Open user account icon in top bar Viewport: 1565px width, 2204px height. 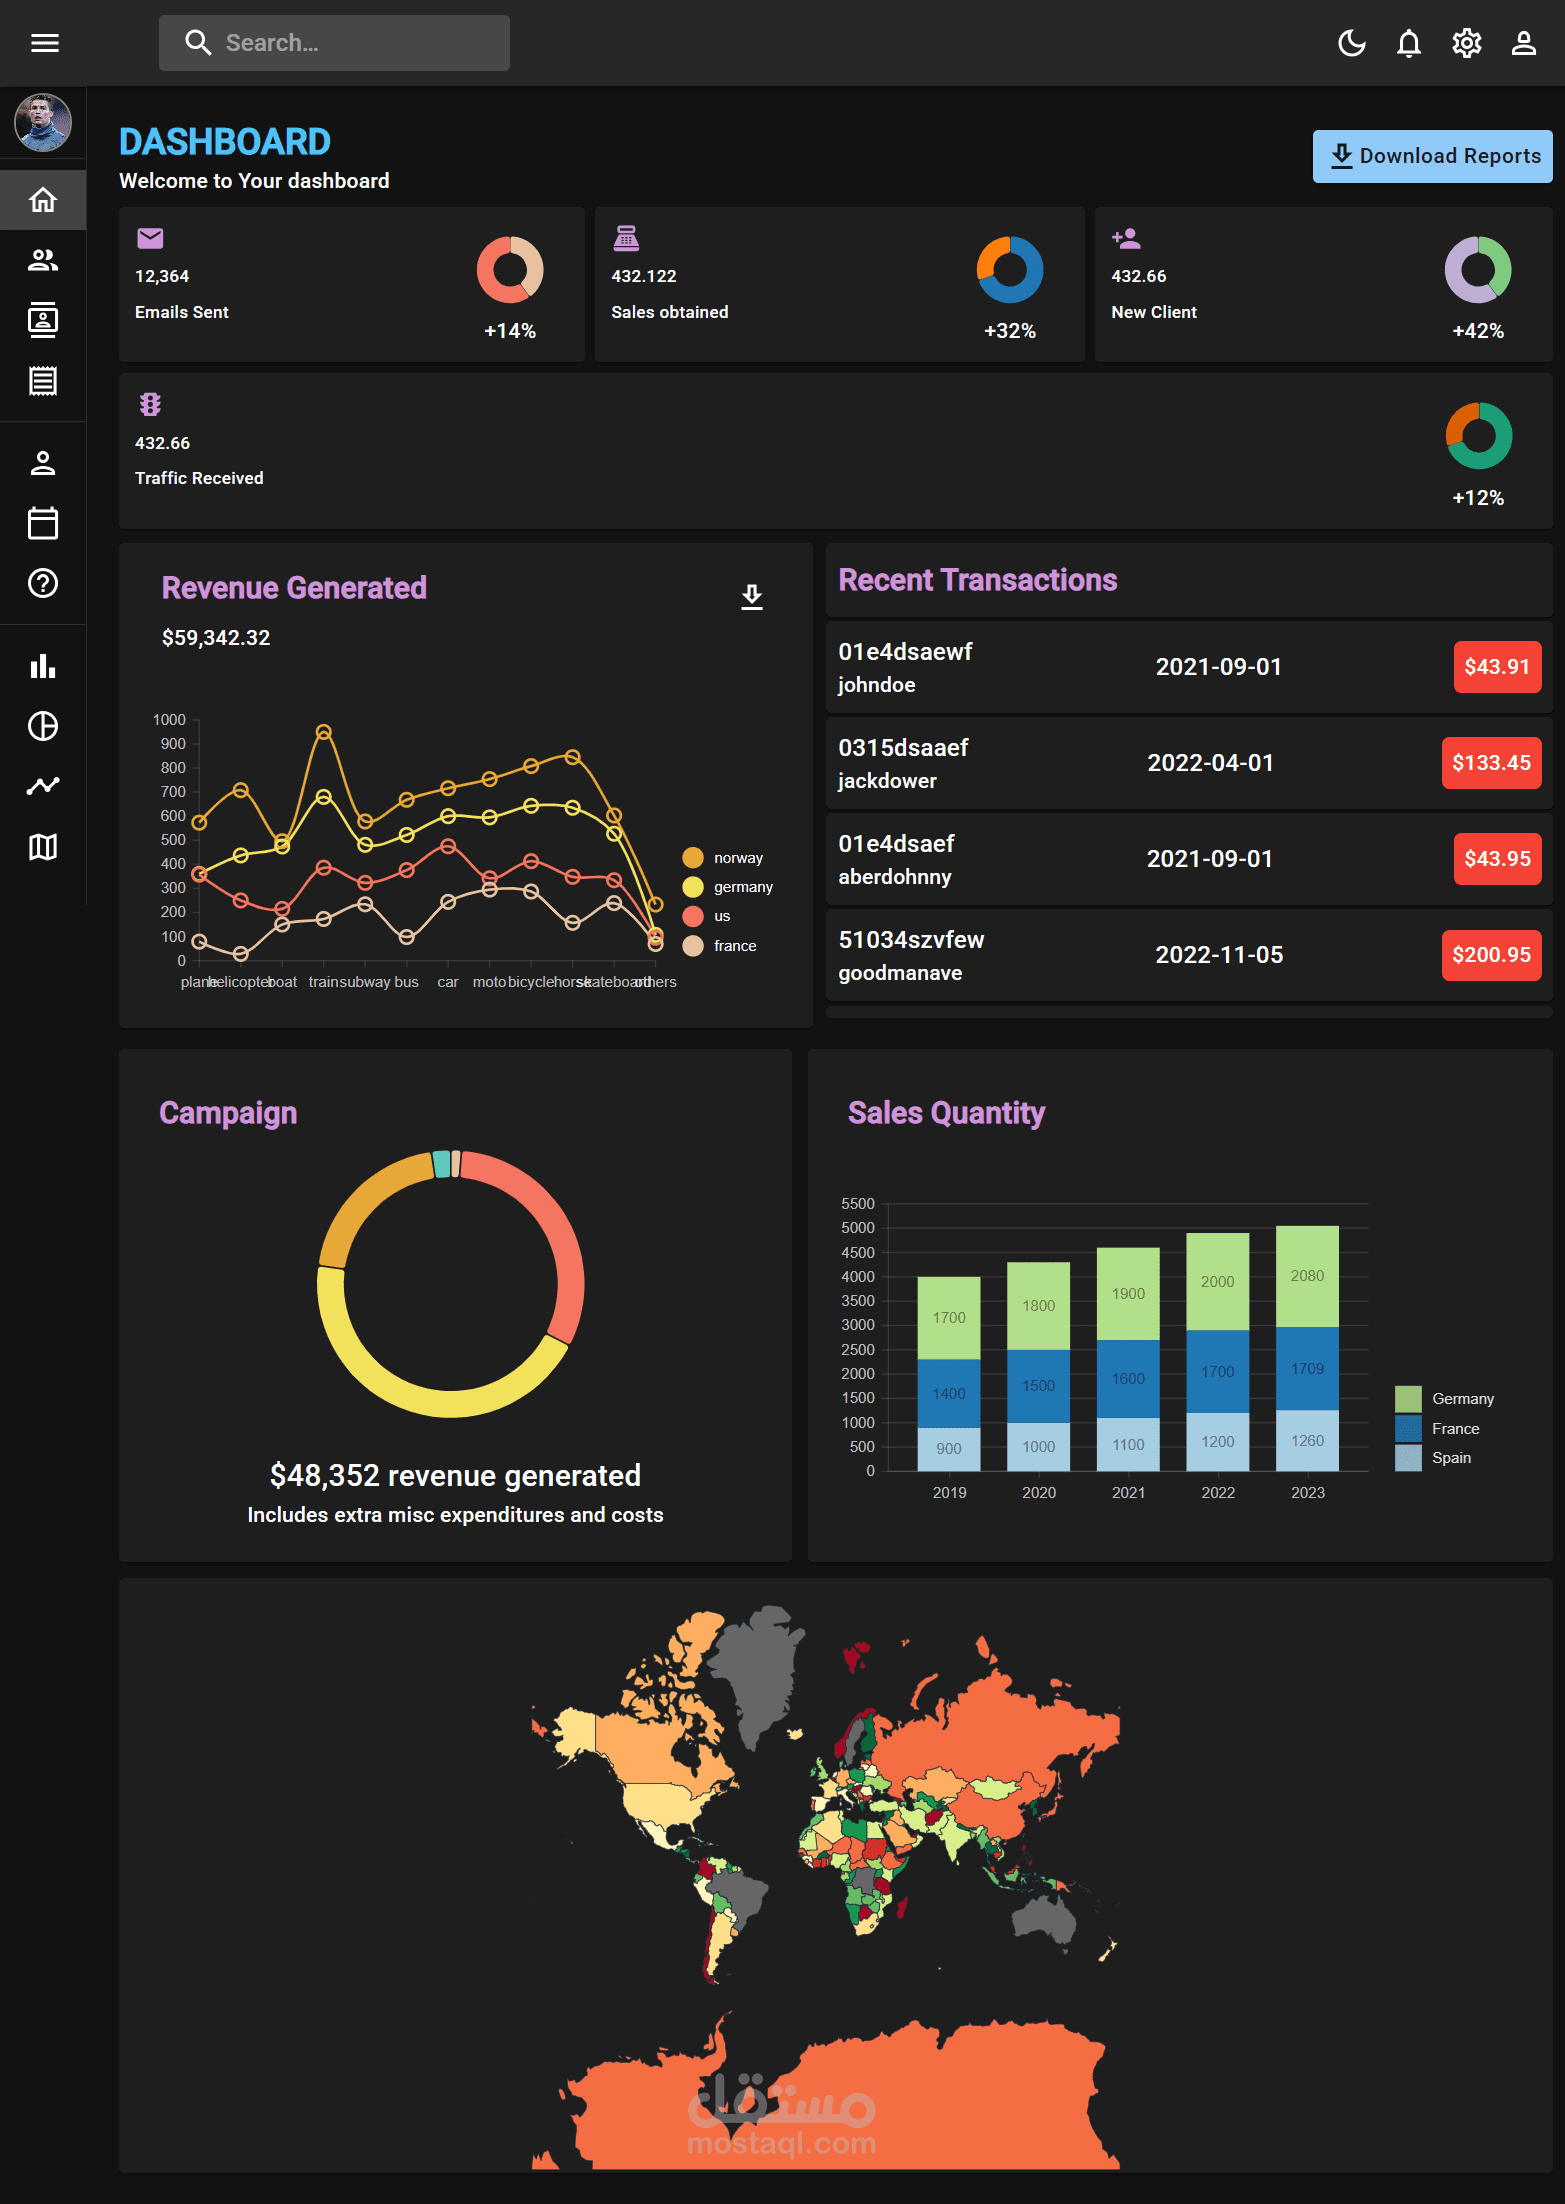point(1524,43)
